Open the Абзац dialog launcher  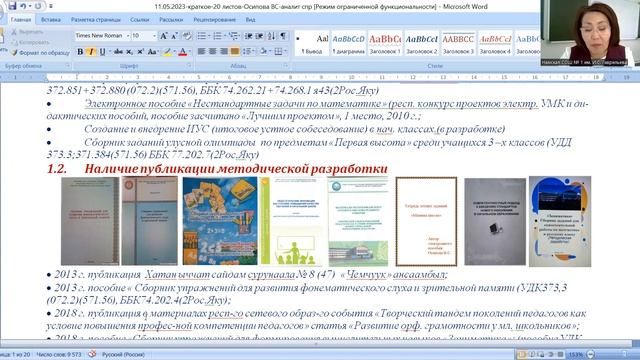click(x=285, y=65)
